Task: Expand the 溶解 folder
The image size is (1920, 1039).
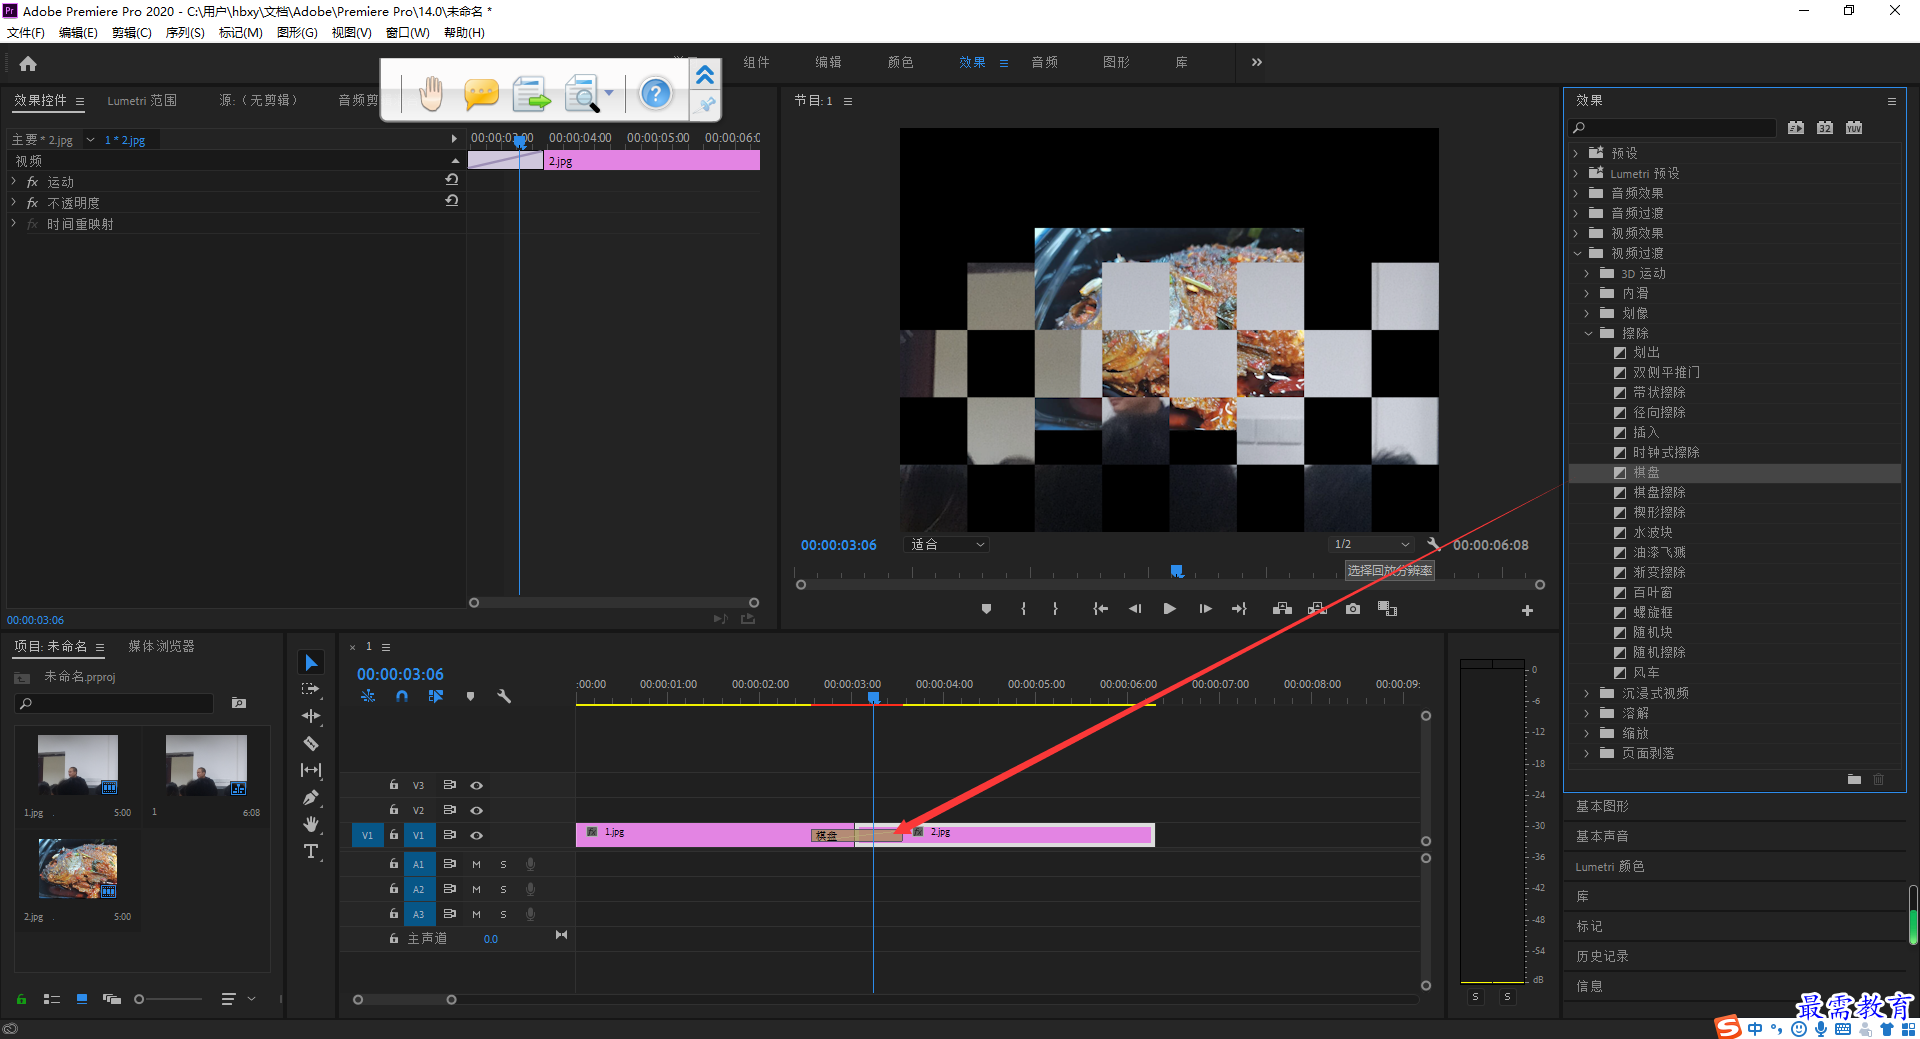Action: (x=1587, y=713)
